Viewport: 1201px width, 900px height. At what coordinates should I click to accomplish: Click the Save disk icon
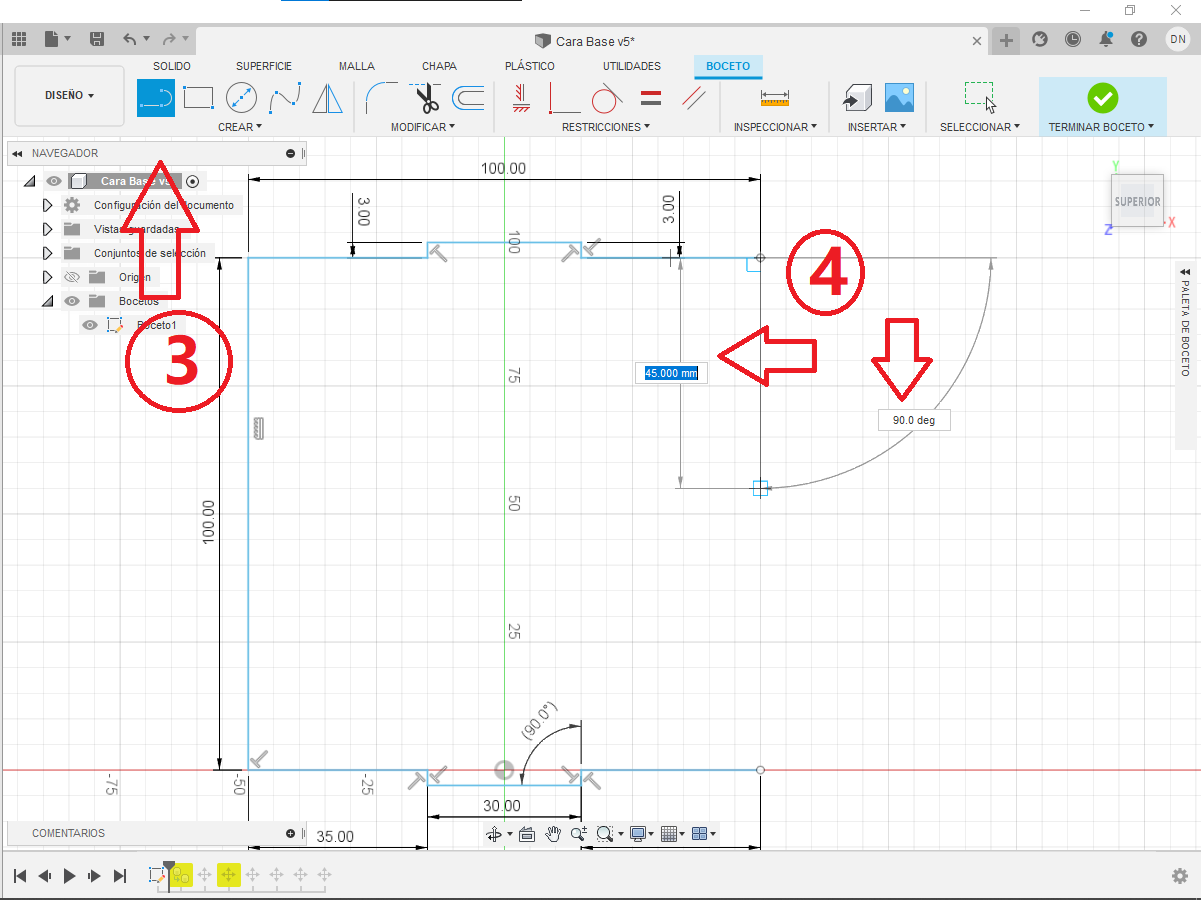[97, 39]
